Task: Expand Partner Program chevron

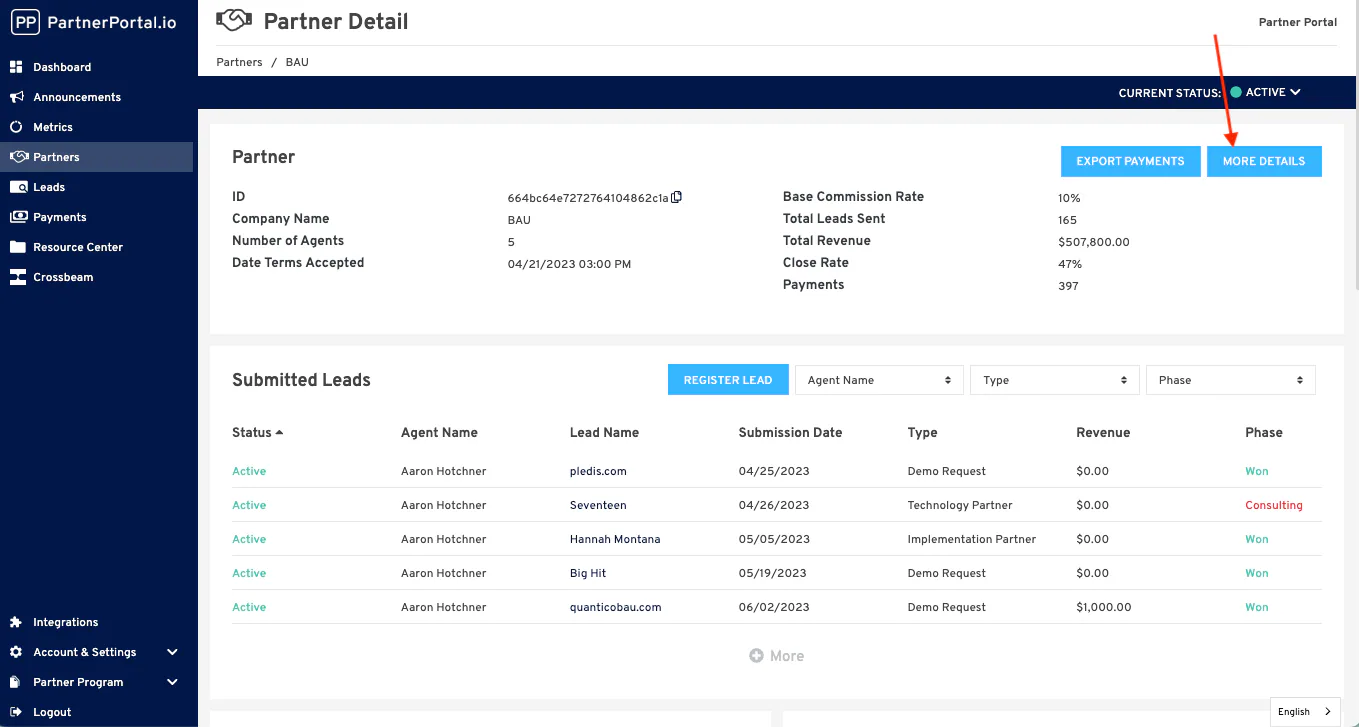Action: pos(172,682)
